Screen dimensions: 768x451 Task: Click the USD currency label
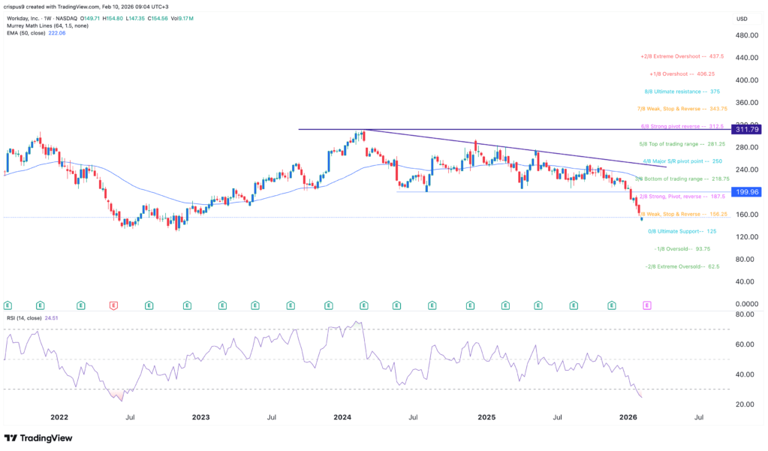click(742, 19)
